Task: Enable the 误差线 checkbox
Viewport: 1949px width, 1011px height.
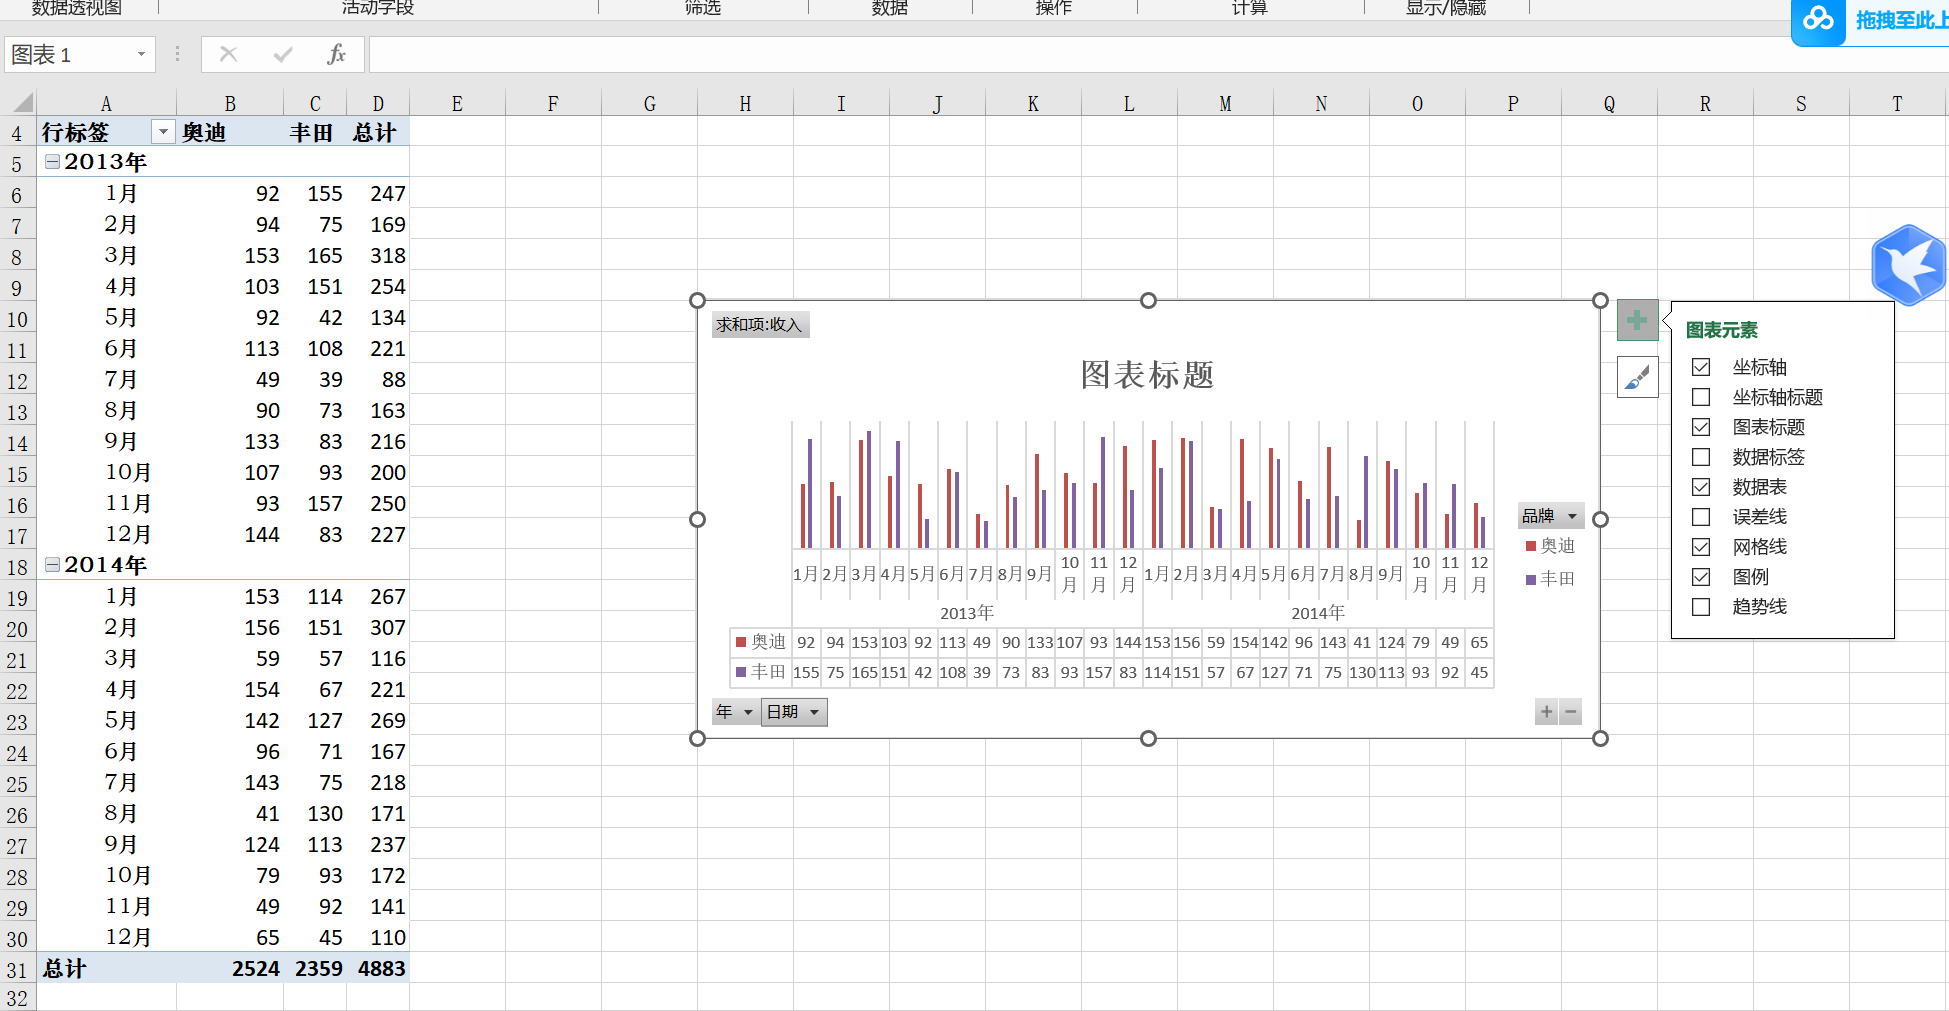Action: tap(1701, 517)
